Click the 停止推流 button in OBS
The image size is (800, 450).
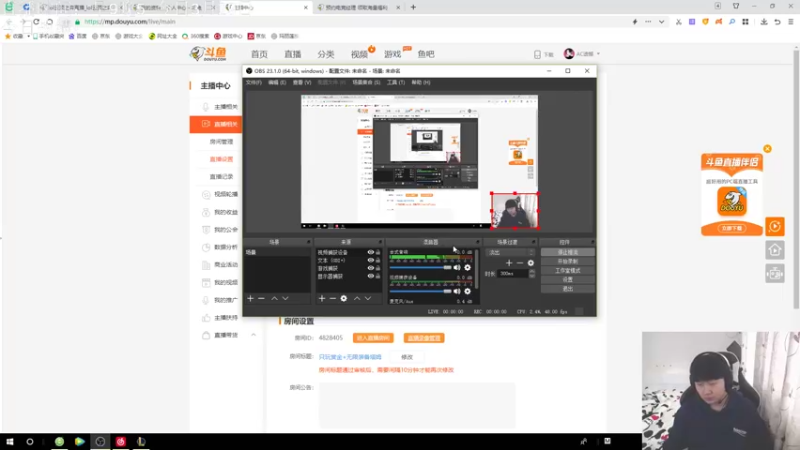[x=568, y=253]
